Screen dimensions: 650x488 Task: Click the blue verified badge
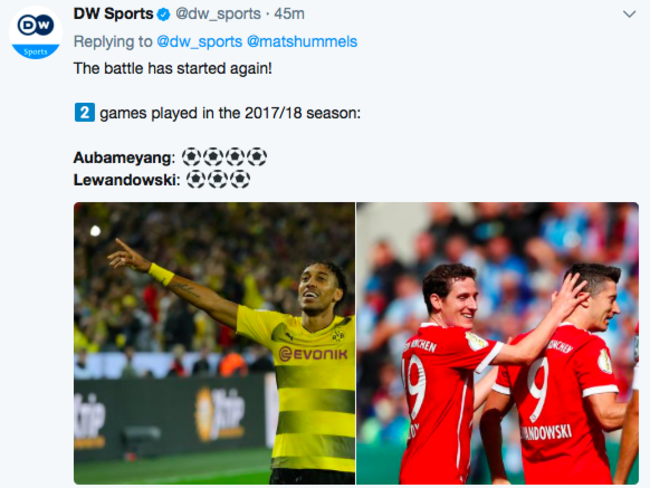(x=164, y=15)
